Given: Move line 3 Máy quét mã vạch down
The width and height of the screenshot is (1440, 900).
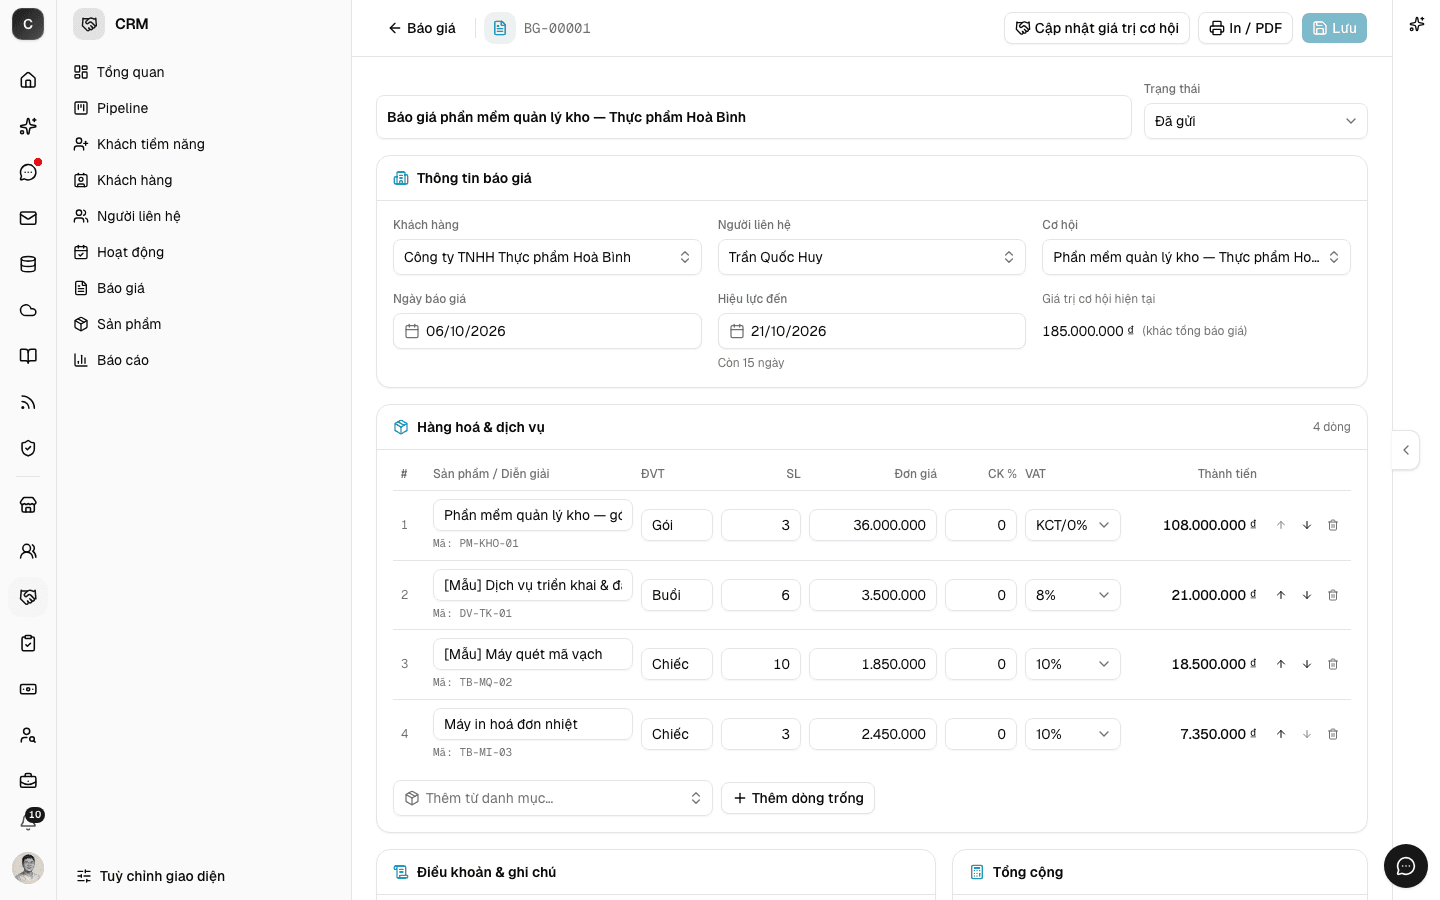Looking at the screenshot, I should [x=1307, y=664].
